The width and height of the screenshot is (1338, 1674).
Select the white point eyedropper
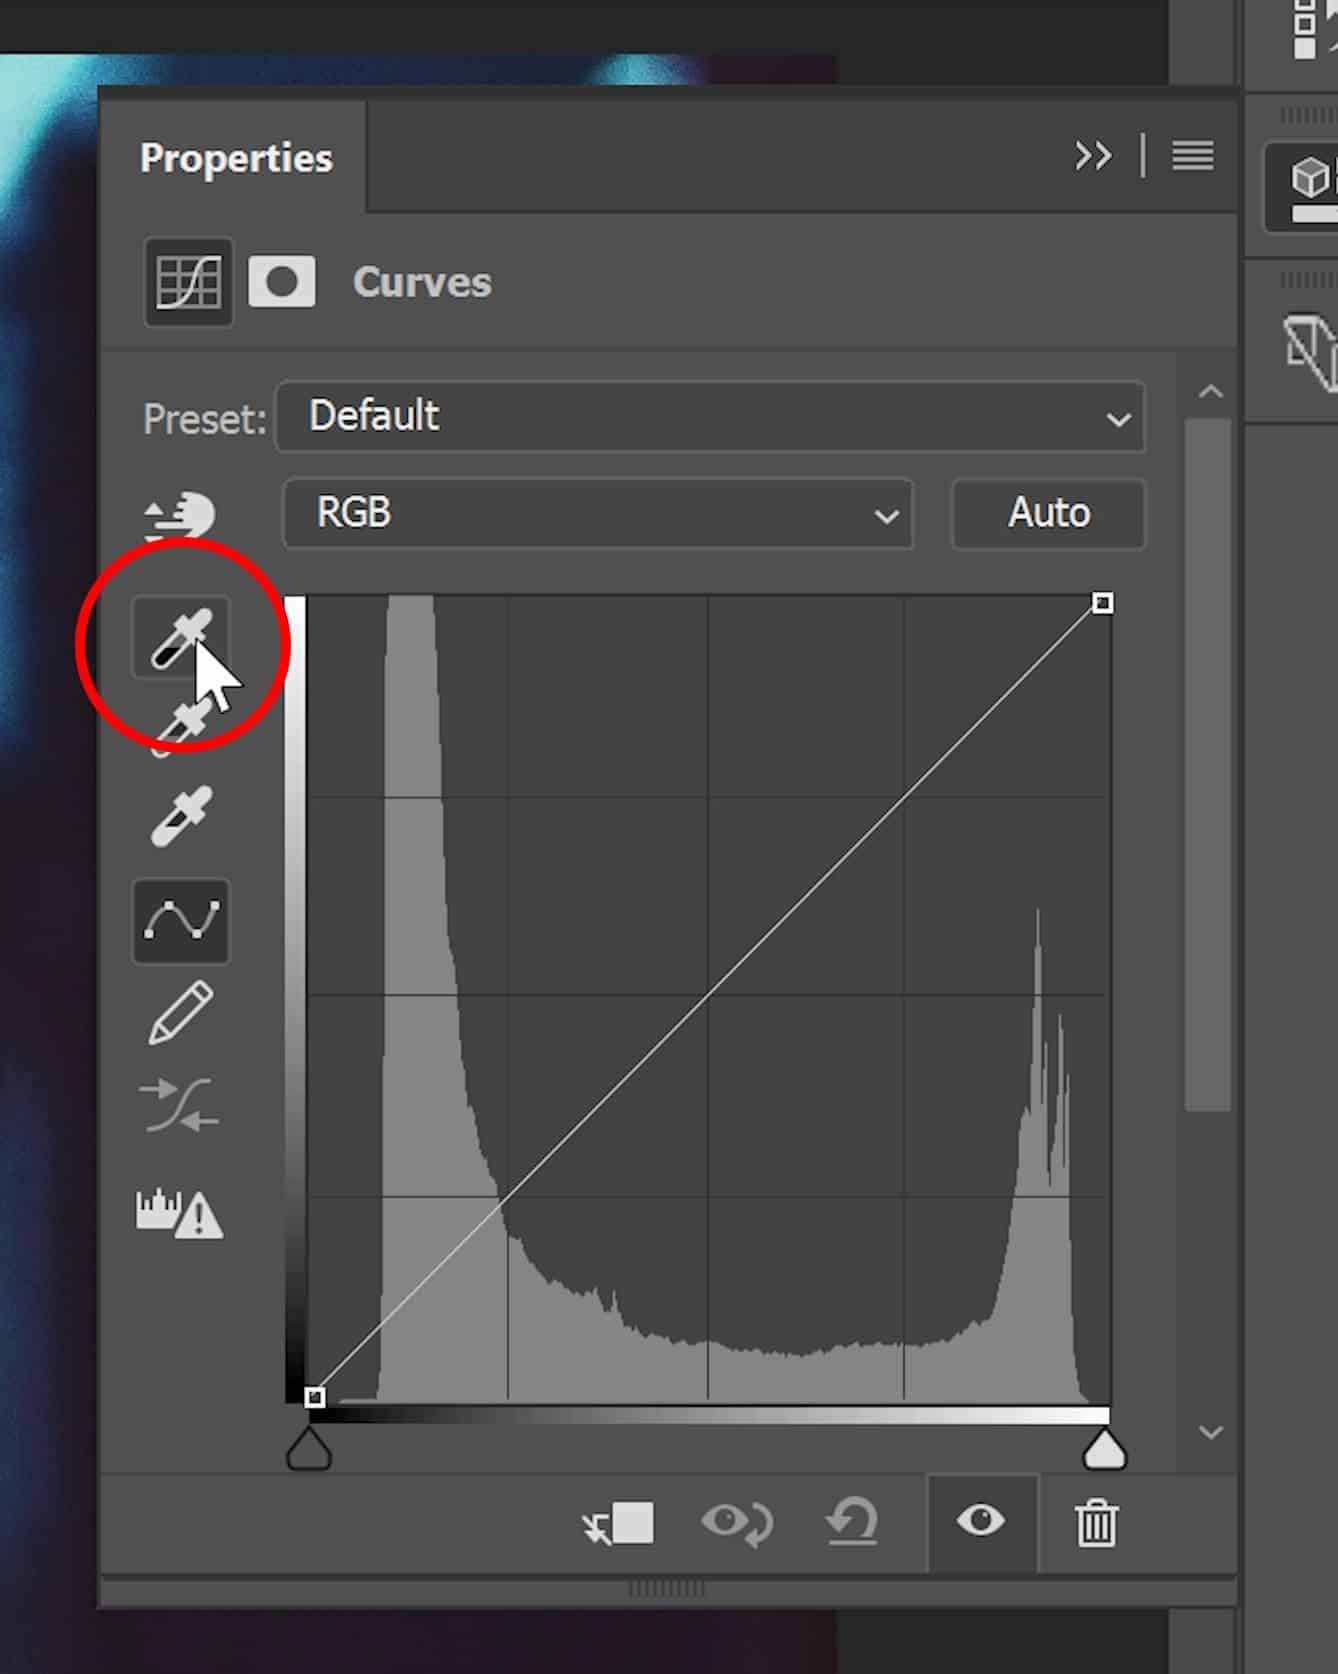click(181, 816)
